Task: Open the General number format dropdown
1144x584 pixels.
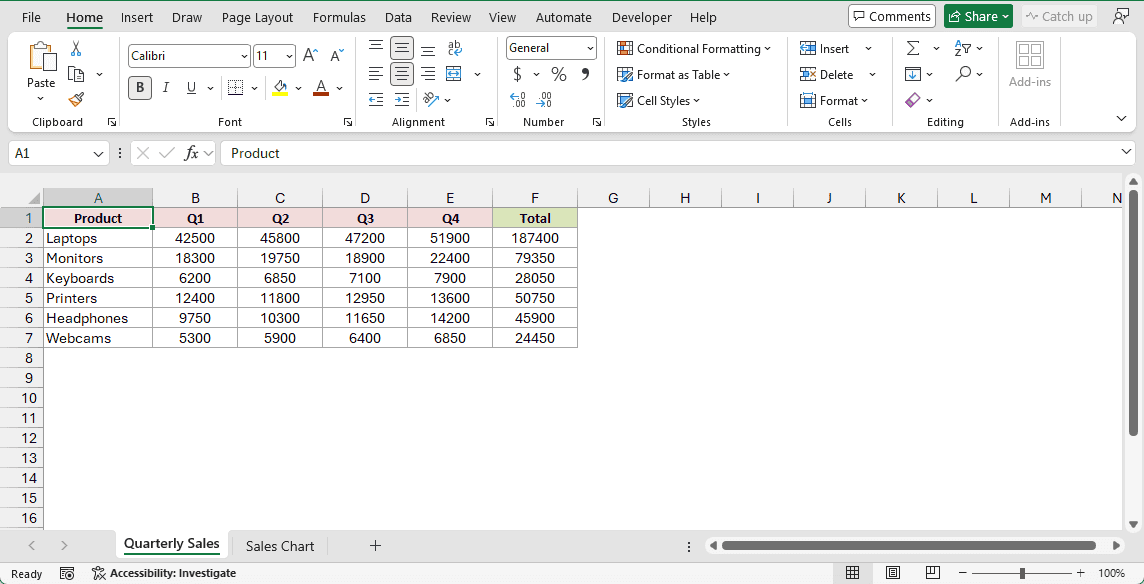Action: [x=590, y=48]
